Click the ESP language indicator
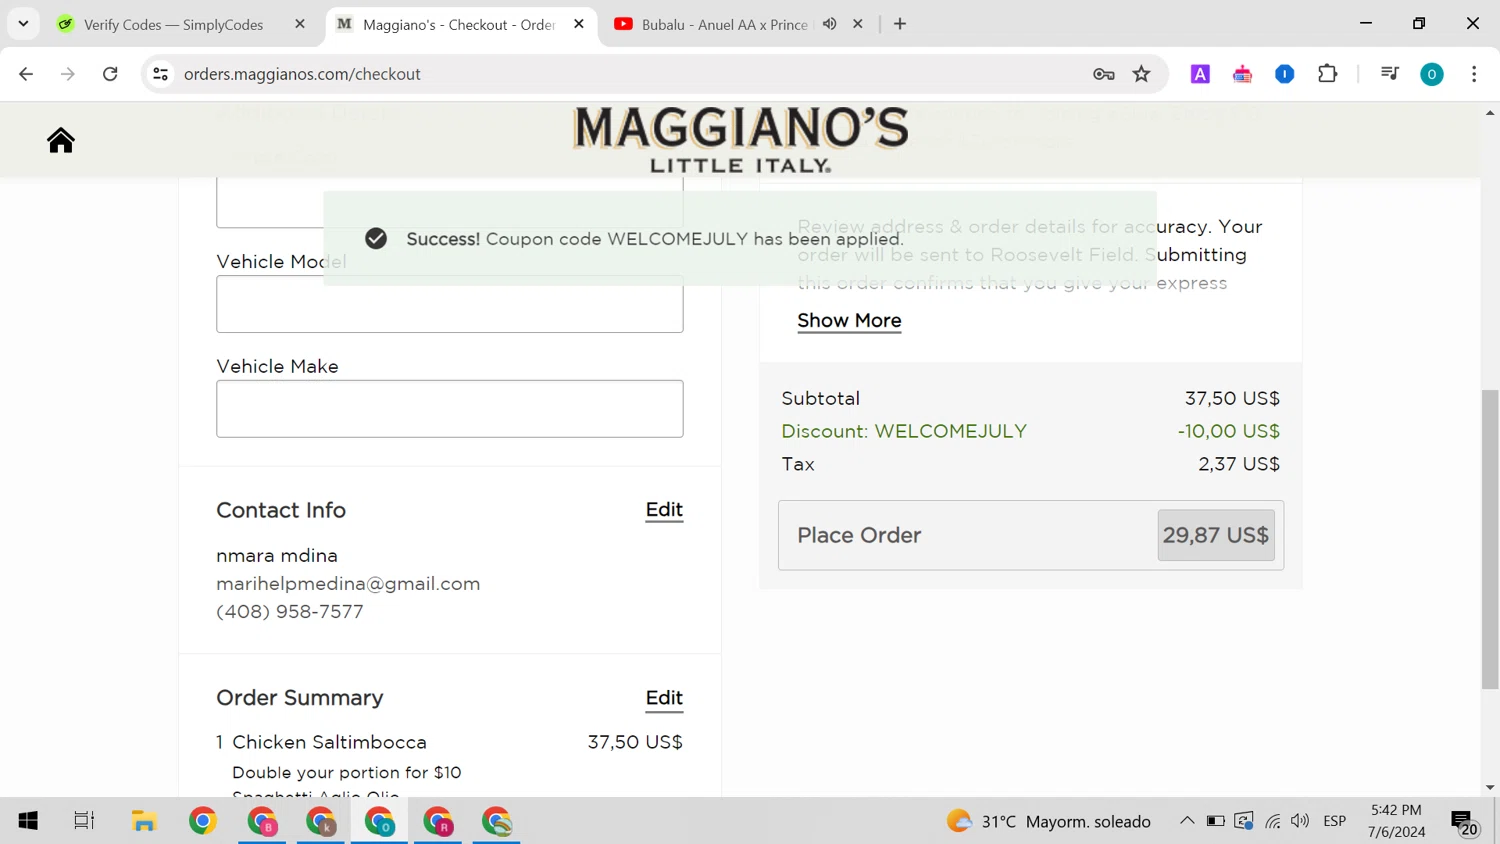The width and height of the screenshot is (1500, 844). tap(1334, 821)
